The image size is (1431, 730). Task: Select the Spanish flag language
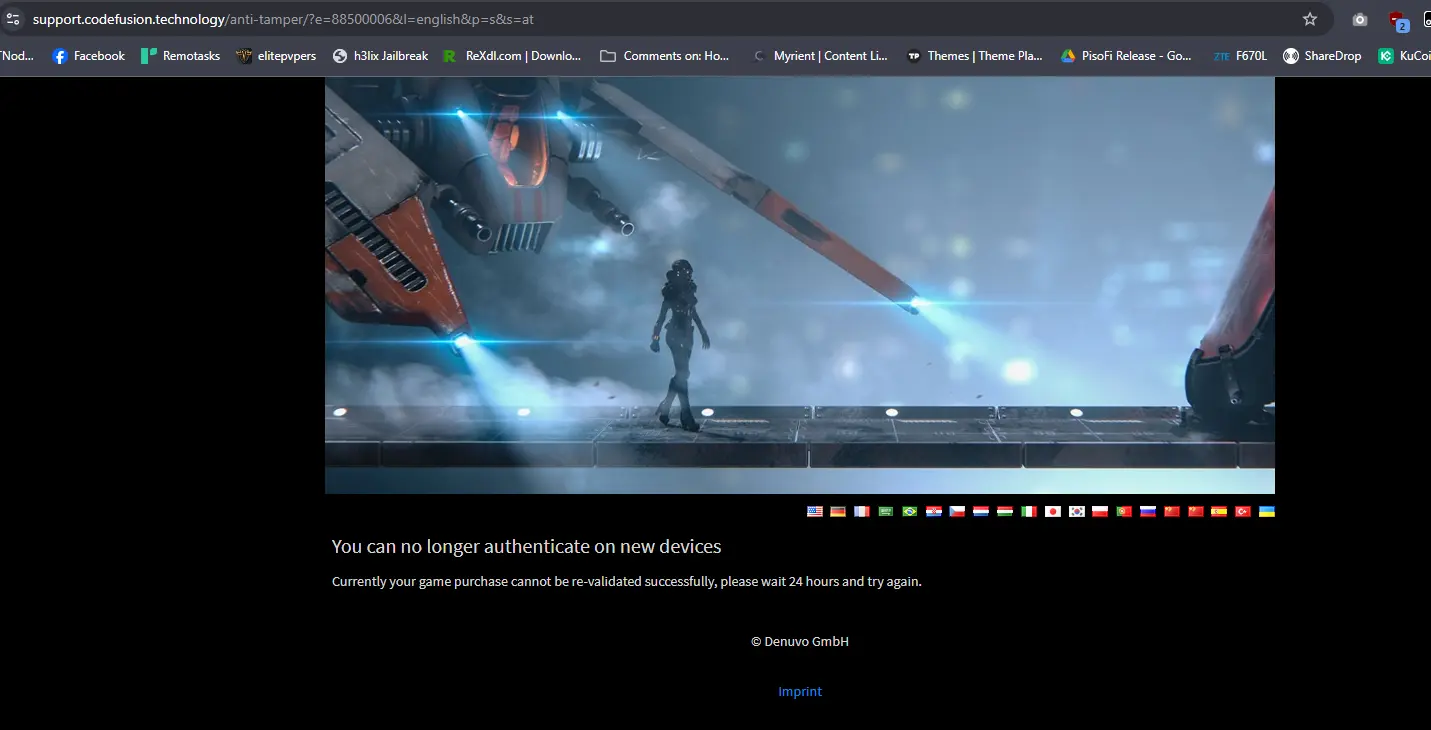pyautogui.click(x=1219, y=511)
